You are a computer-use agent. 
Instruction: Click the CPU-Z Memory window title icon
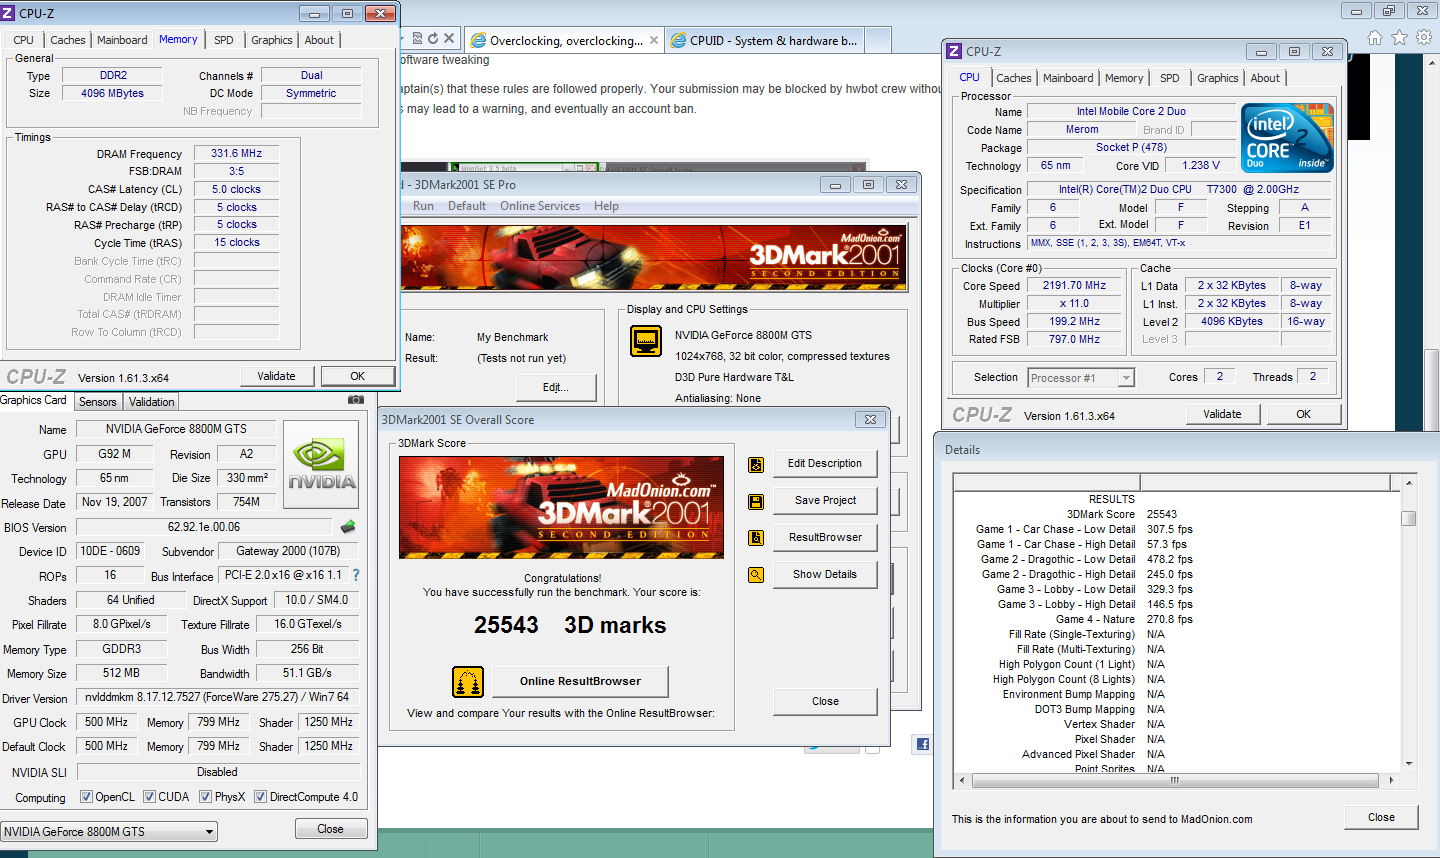[9, 13]
